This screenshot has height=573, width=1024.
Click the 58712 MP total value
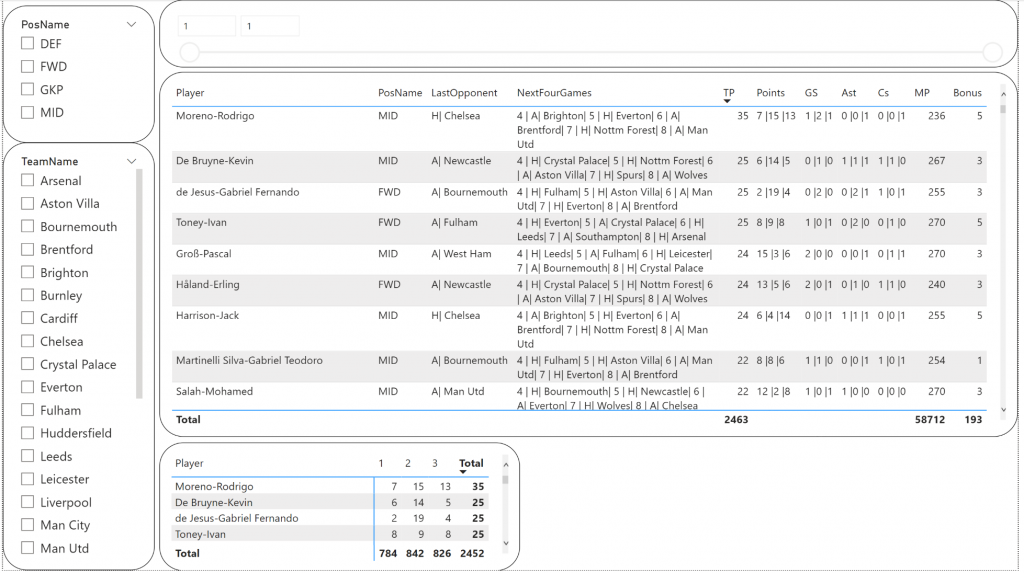(x=929, y=419)
